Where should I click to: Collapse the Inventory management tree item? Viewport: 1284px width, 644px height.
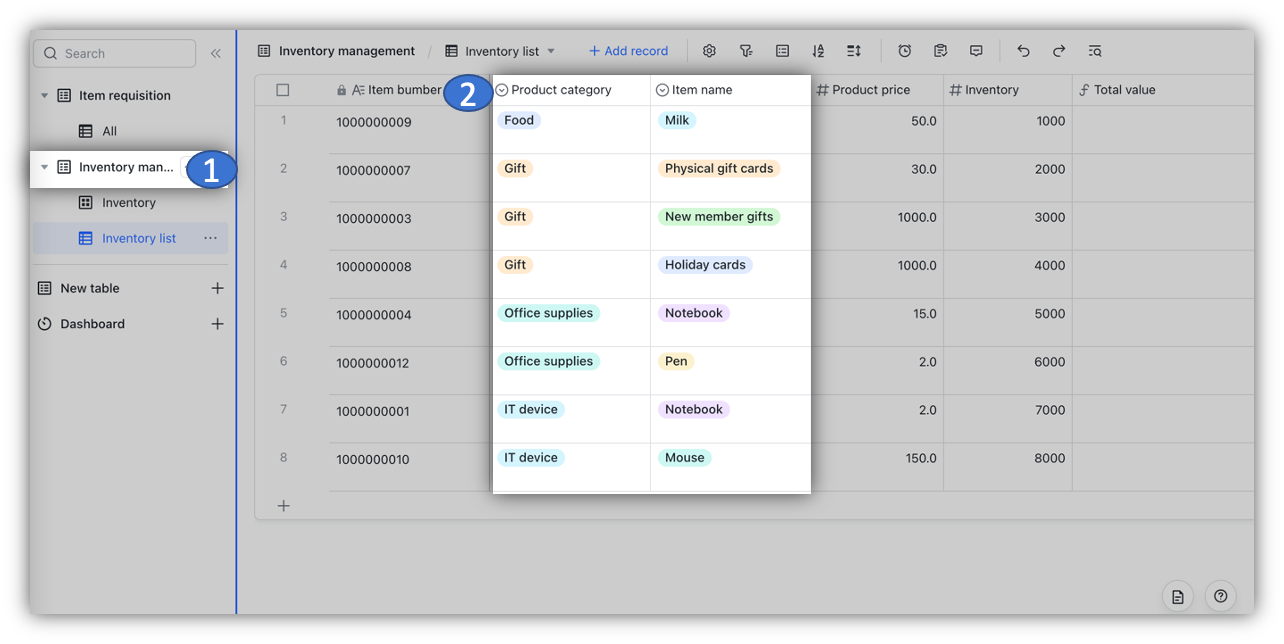pyautogui.click(x=43, y=167)
